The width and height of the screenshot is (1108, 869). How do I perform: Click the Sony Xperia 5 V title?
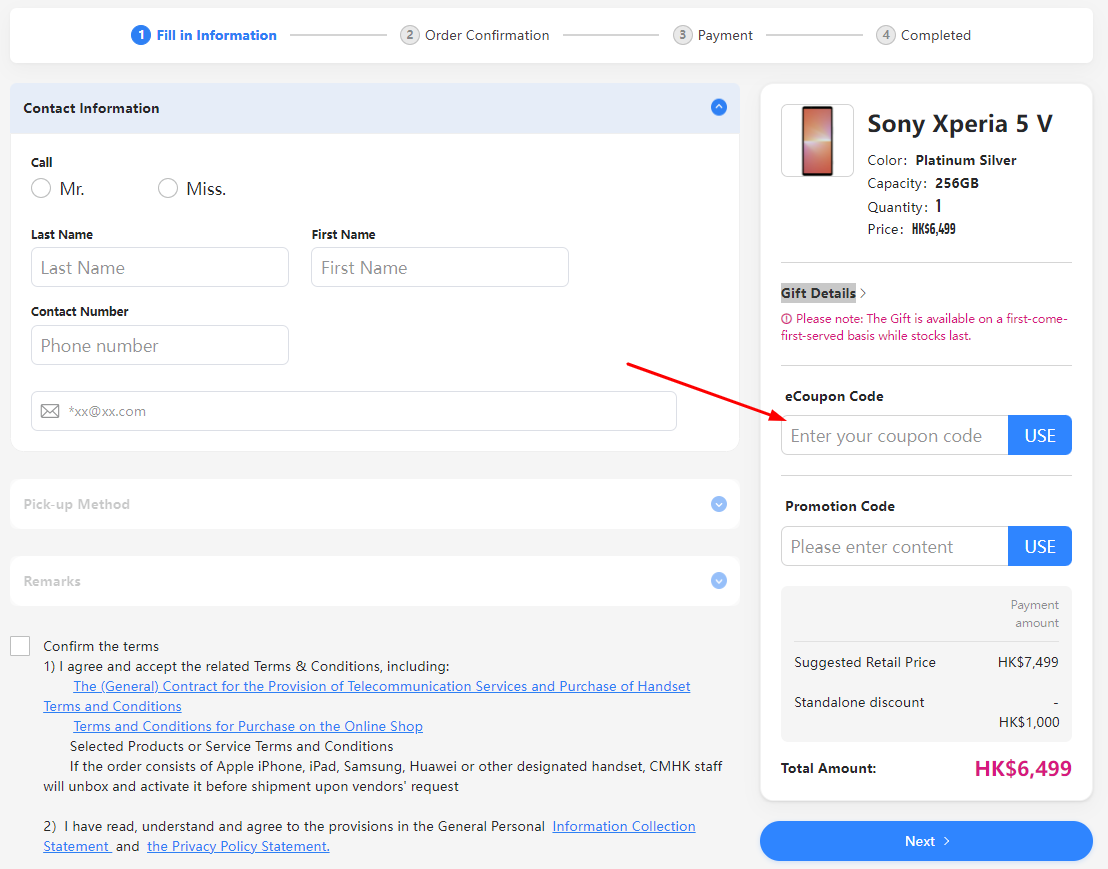point(960,124)
